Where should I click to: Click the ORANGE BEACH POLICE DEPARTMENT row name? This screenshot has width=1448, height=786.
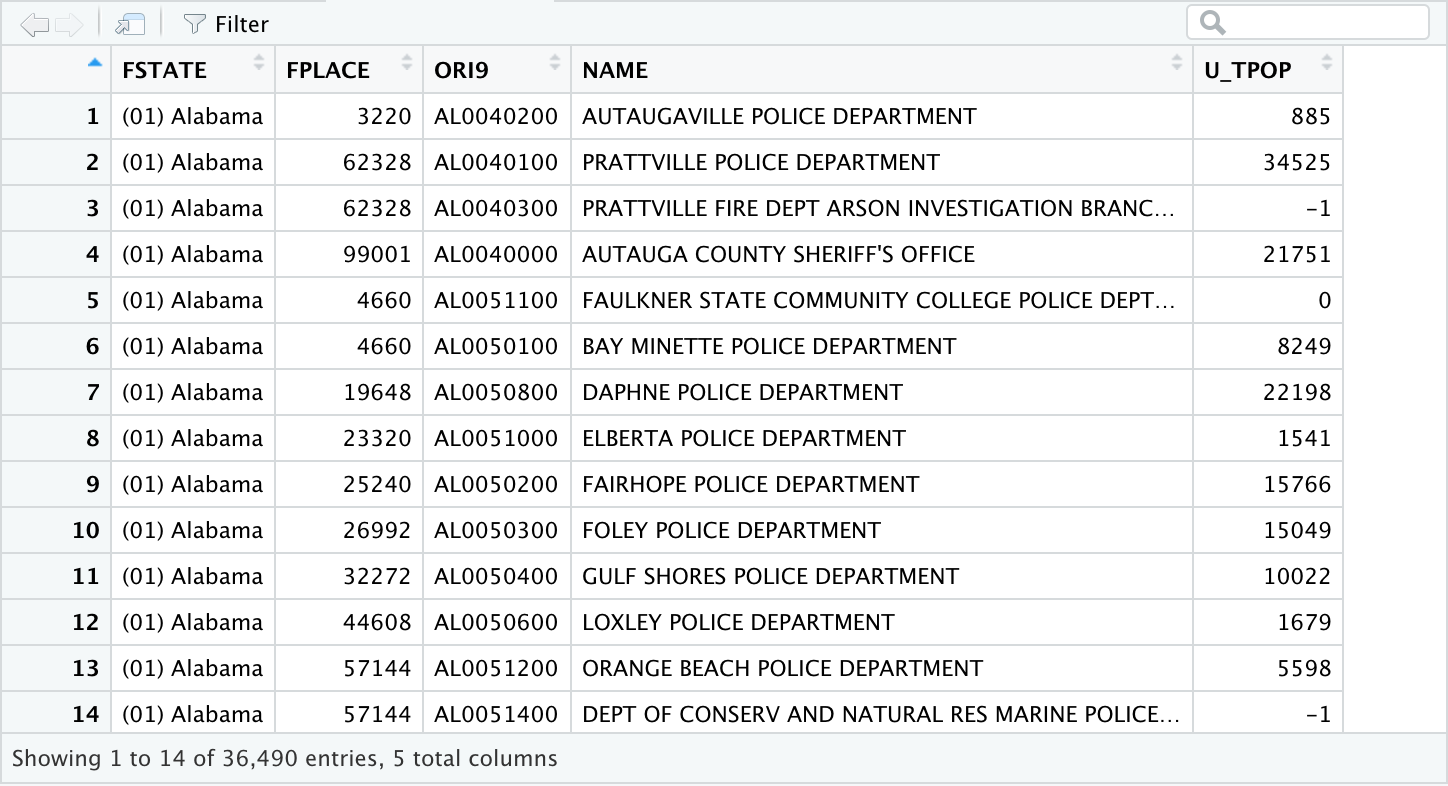pyautogui.click(x=782, y=668)
